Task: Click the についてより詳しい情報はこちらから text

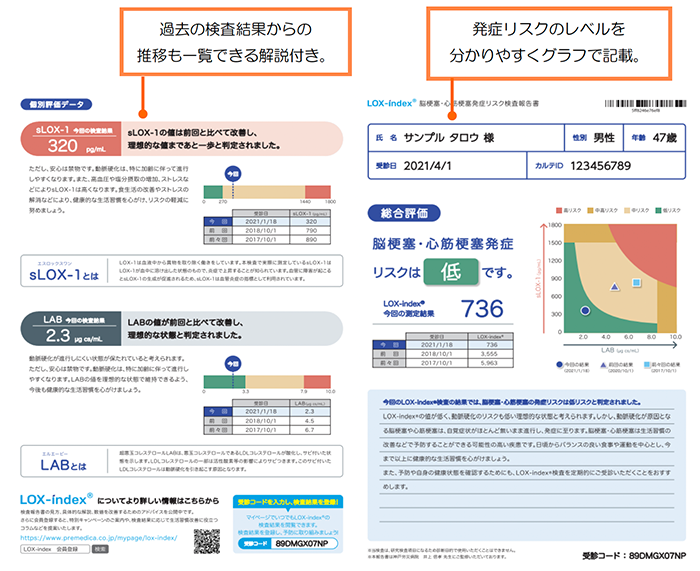Action: [158, 500]
